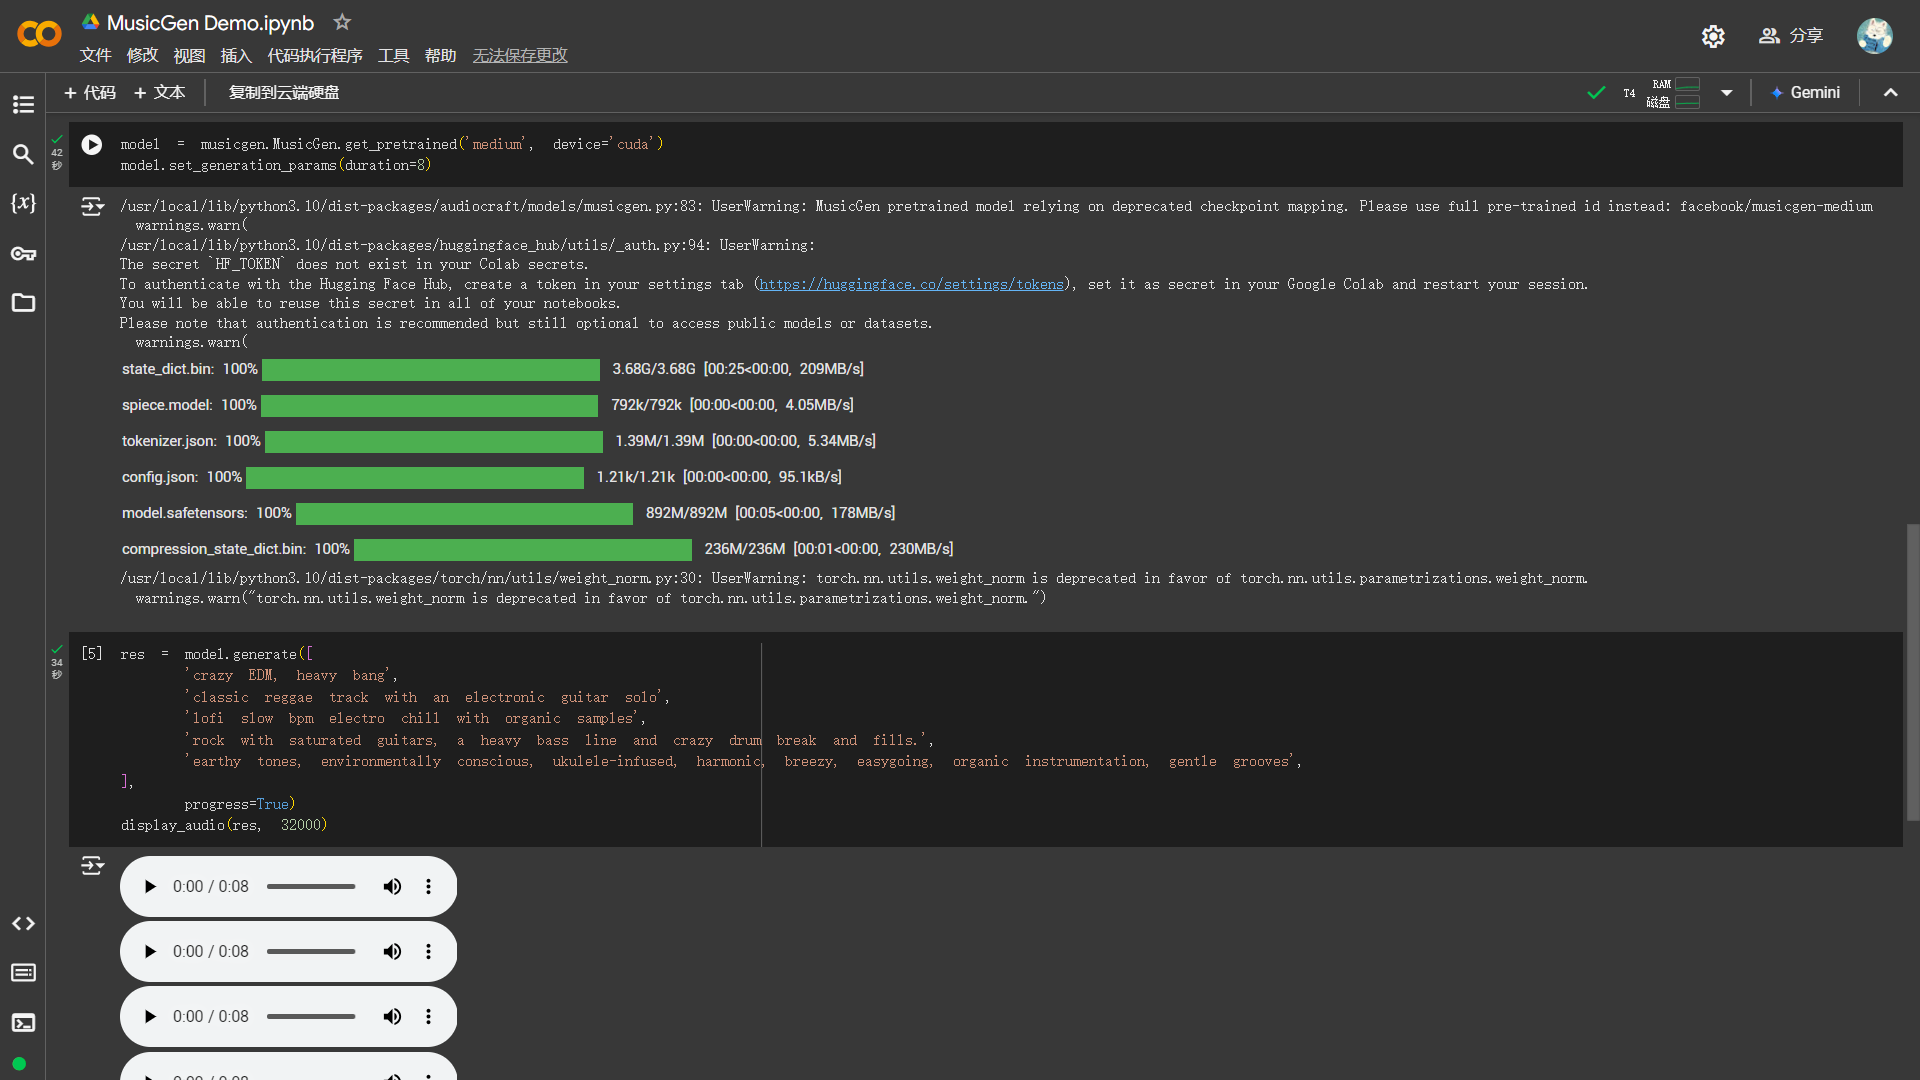This screenshot has height=1080, width=1920.
Task: Open the secrets key panel
Action: (x=23, y=253)
